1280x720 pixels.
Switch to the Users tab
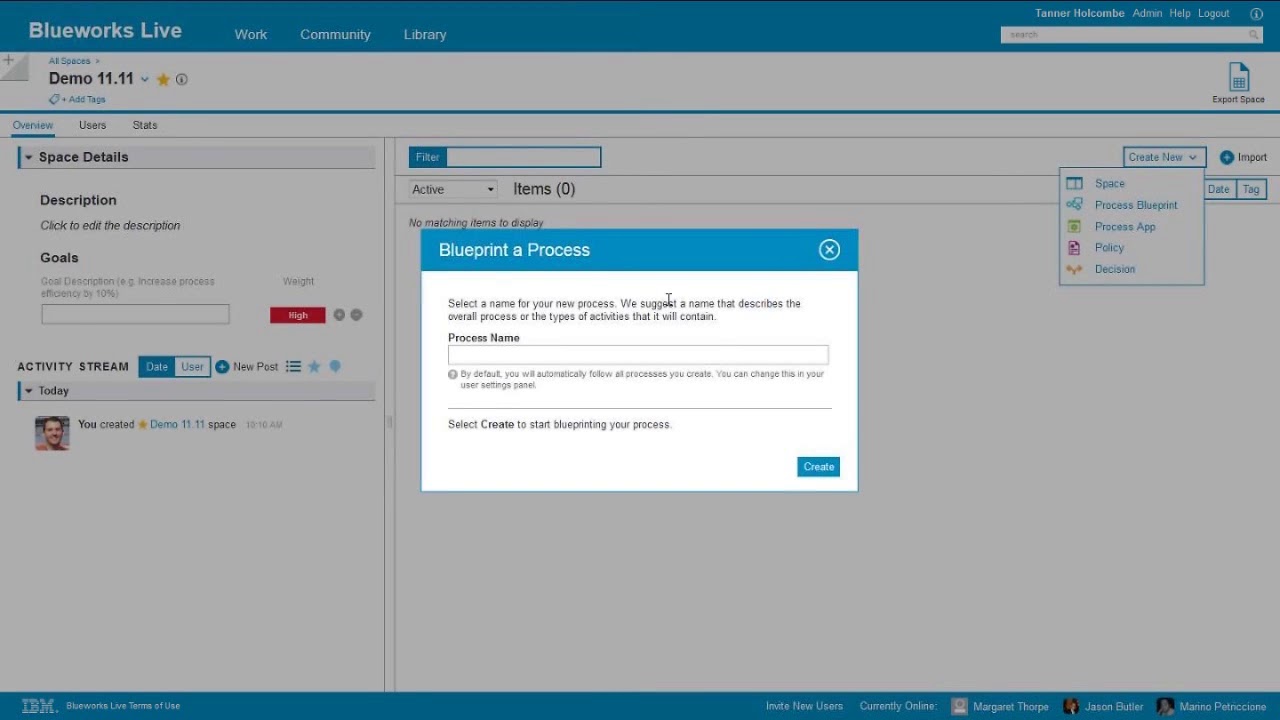pos(92,125)
